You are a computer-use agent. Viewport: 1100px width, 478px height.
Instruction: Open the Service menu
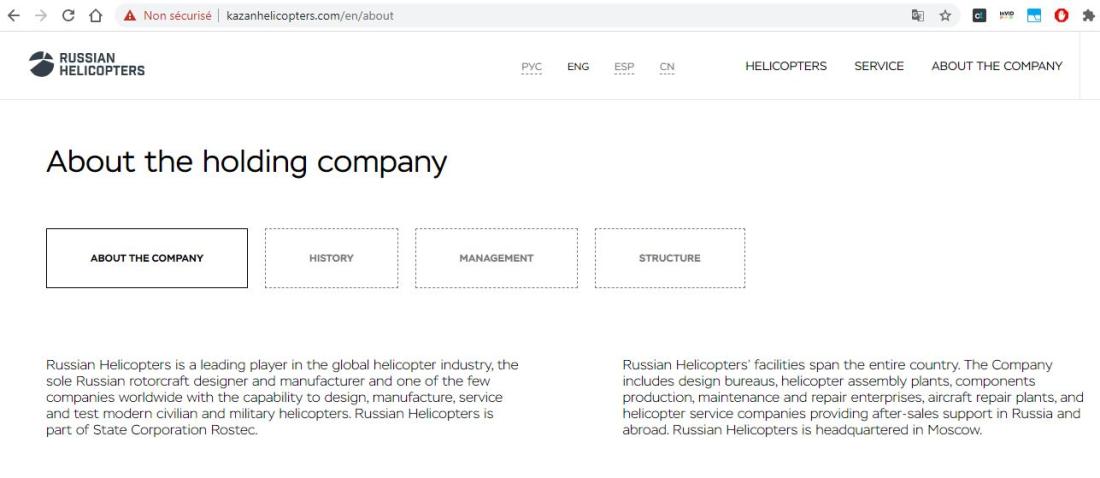tap(879, 66)
